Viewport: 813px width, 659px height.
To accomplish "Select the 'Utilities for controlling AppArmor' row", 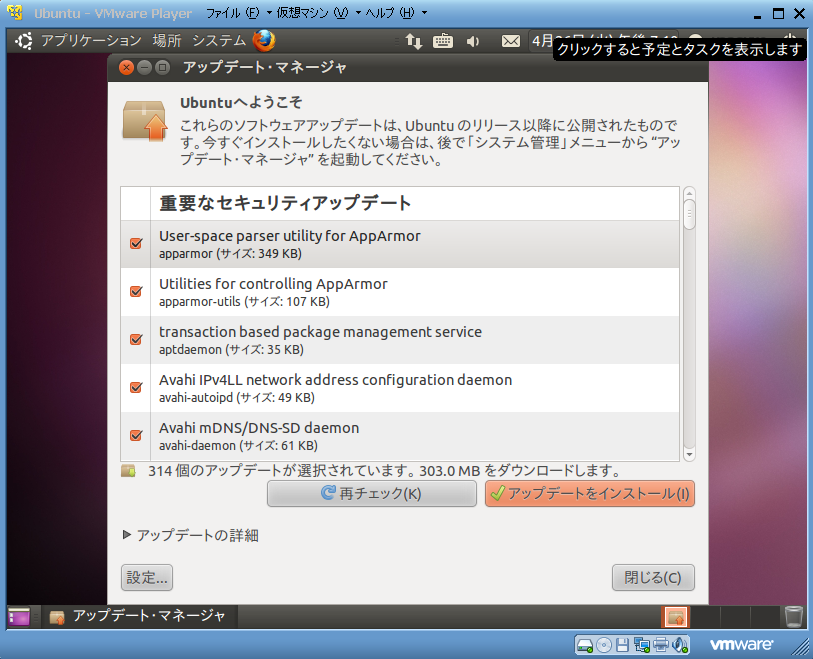I will [400, 292].
